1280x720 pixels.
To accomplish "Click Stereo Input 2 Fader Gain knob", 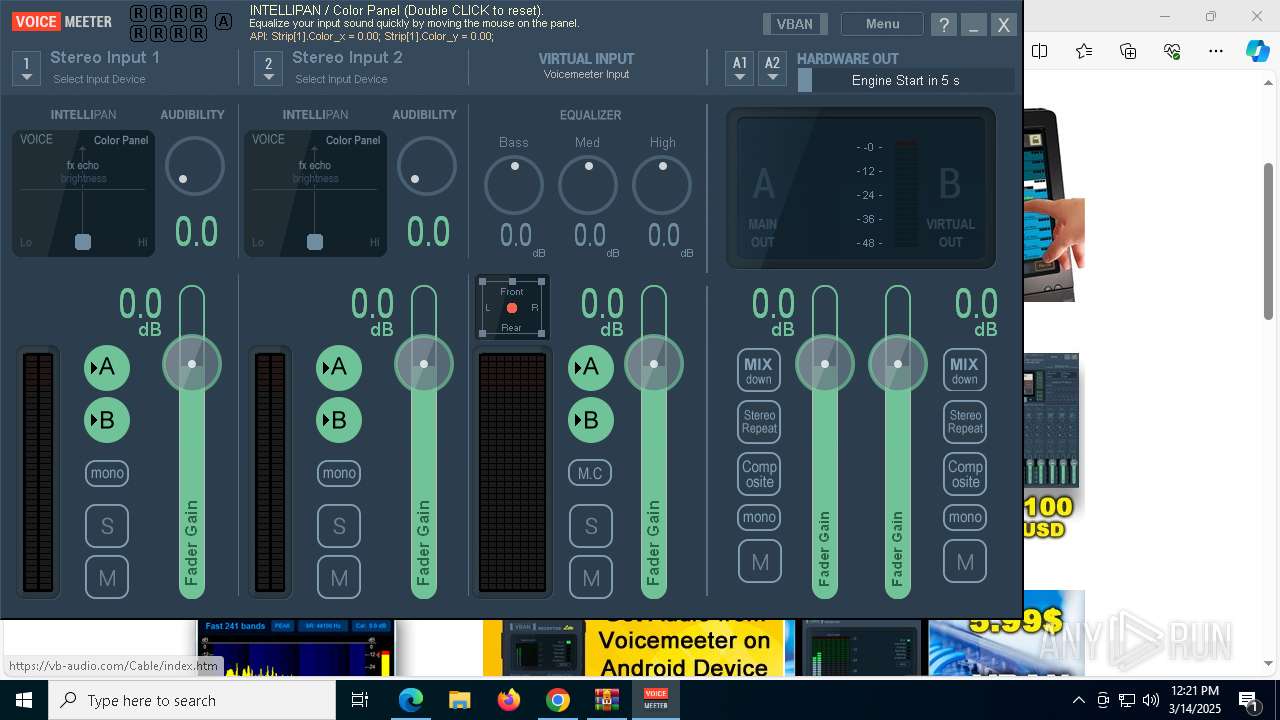I will (424, 364).
